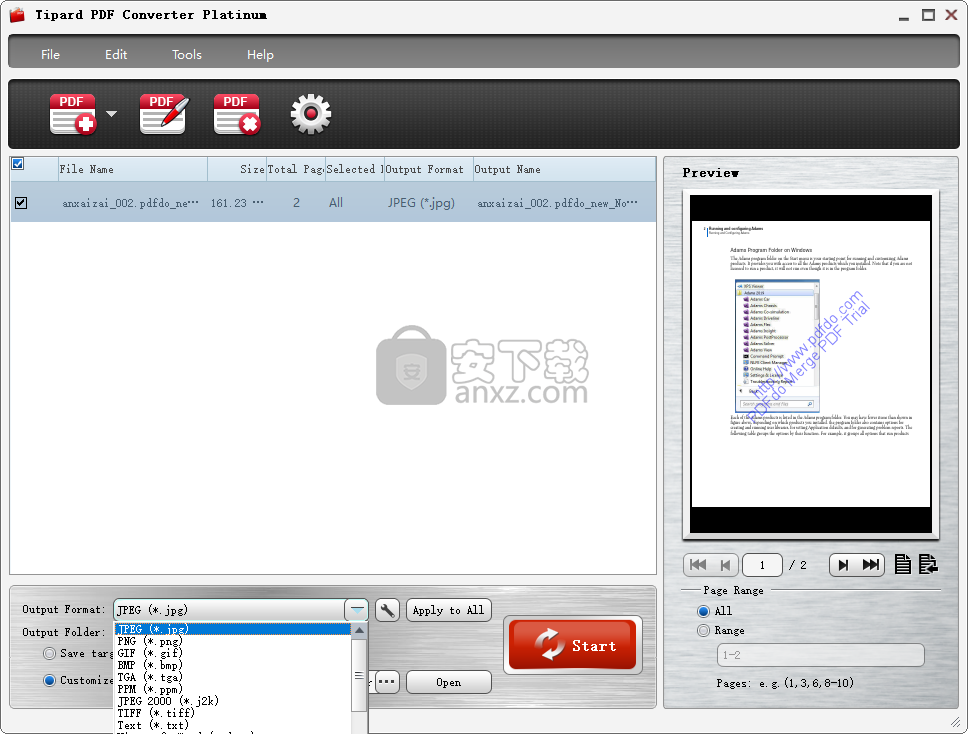This screenshot has width=968, height=734.
Task: Click the Output Format column header
Action: (x=428, y=169)
